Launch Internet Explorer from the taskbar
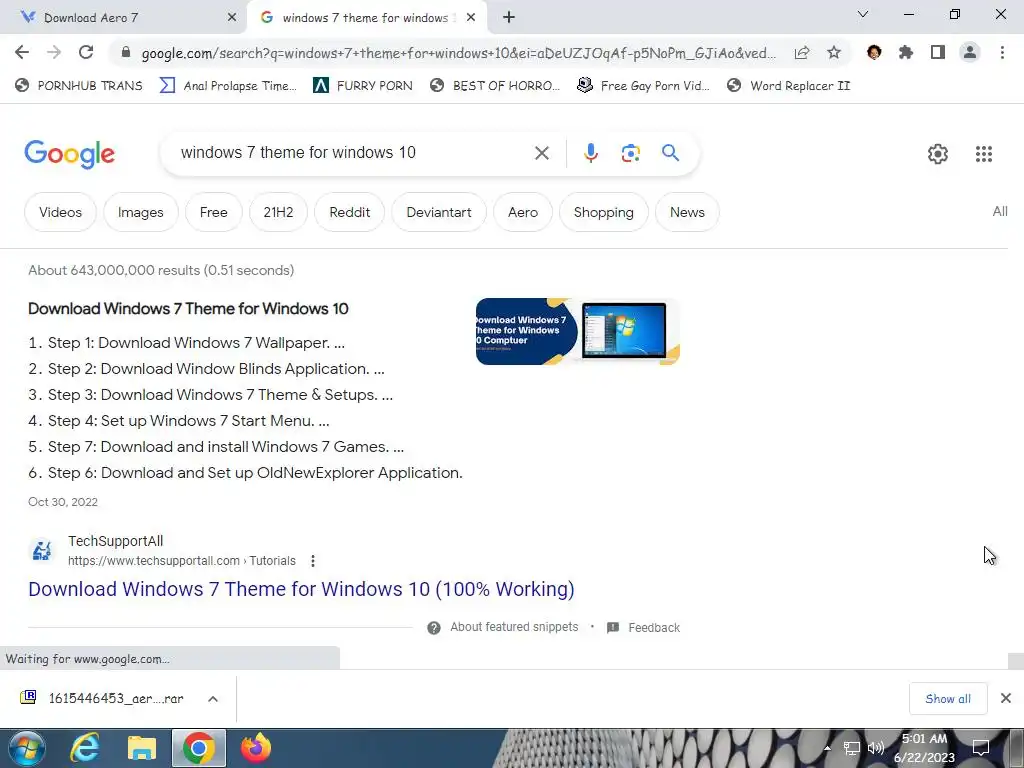1024x768 pixels. (85, 748)
